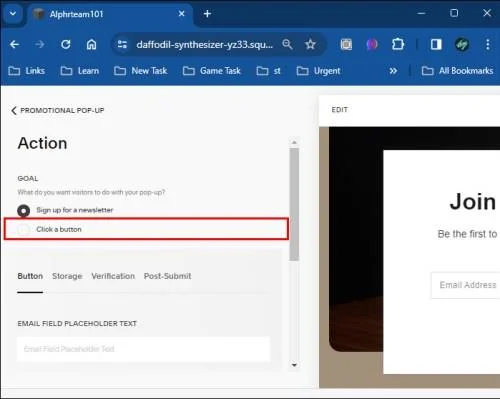The width and height of the screenshot is (500, 399).
Task: Open the Game Task bookmark folder
Action: pos(212,71)
